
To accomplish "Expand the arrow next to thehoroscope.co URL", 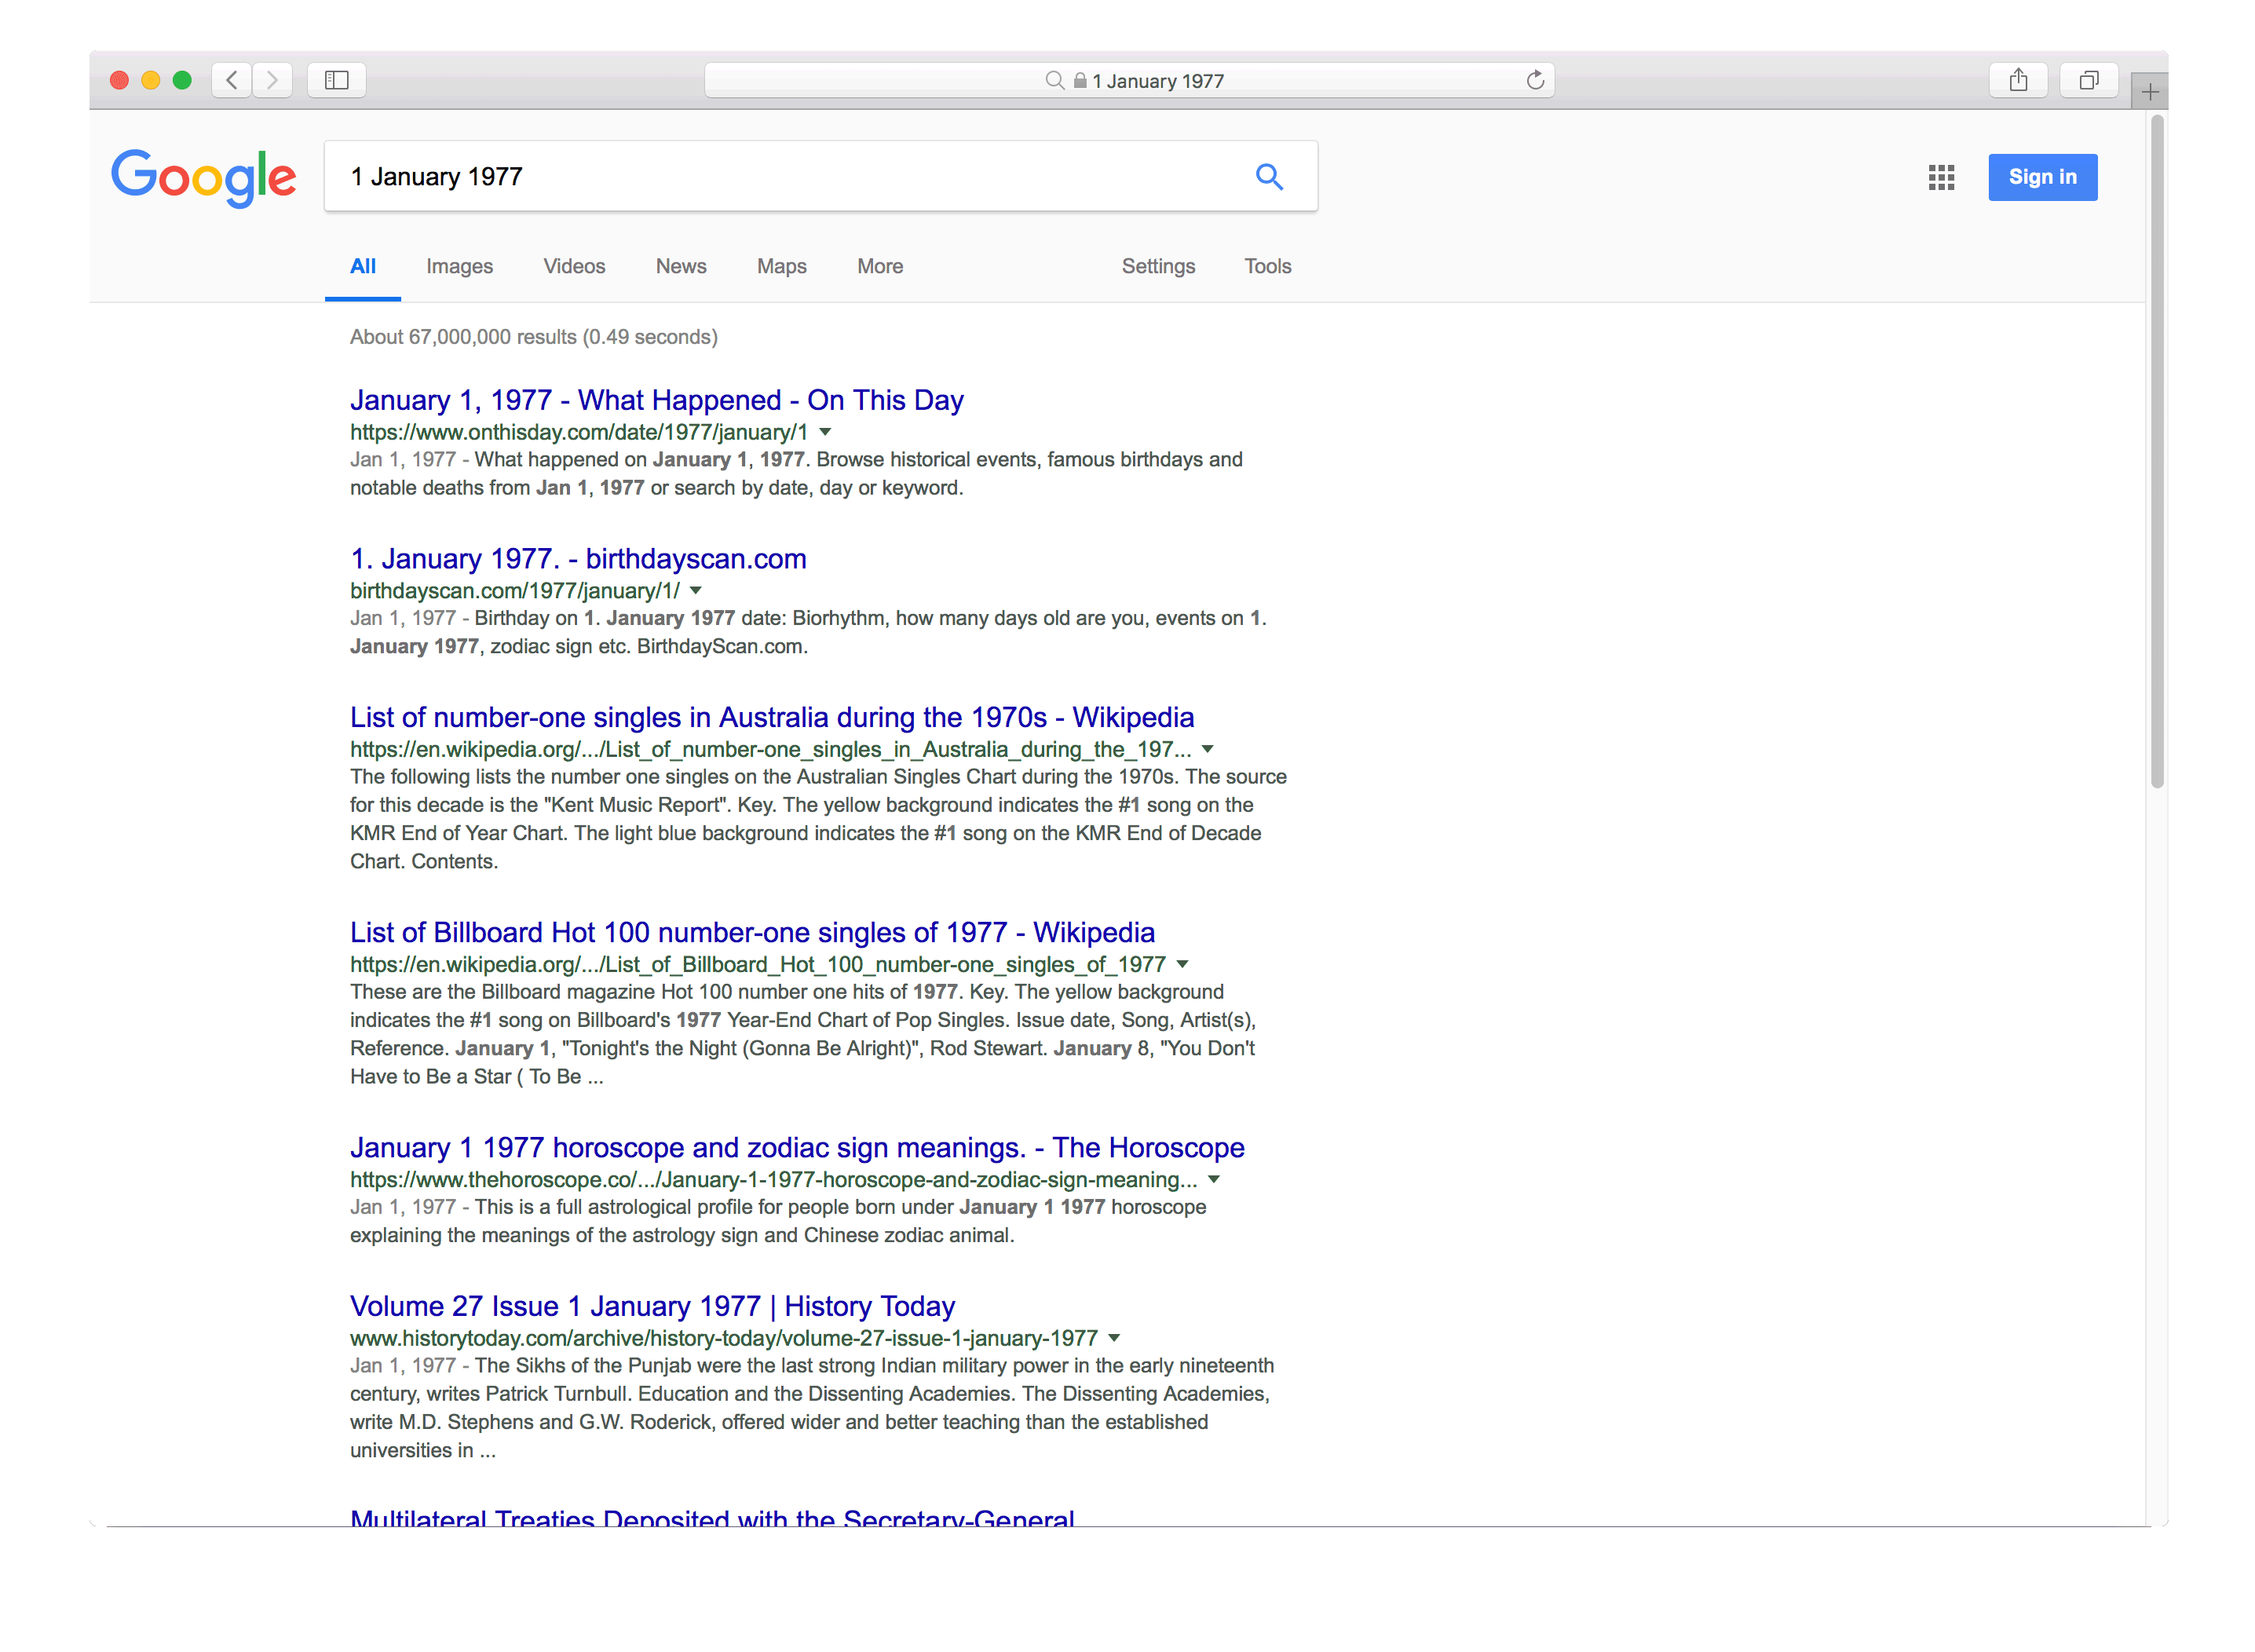I will pyautogui.click(x=1213, y=1180).
